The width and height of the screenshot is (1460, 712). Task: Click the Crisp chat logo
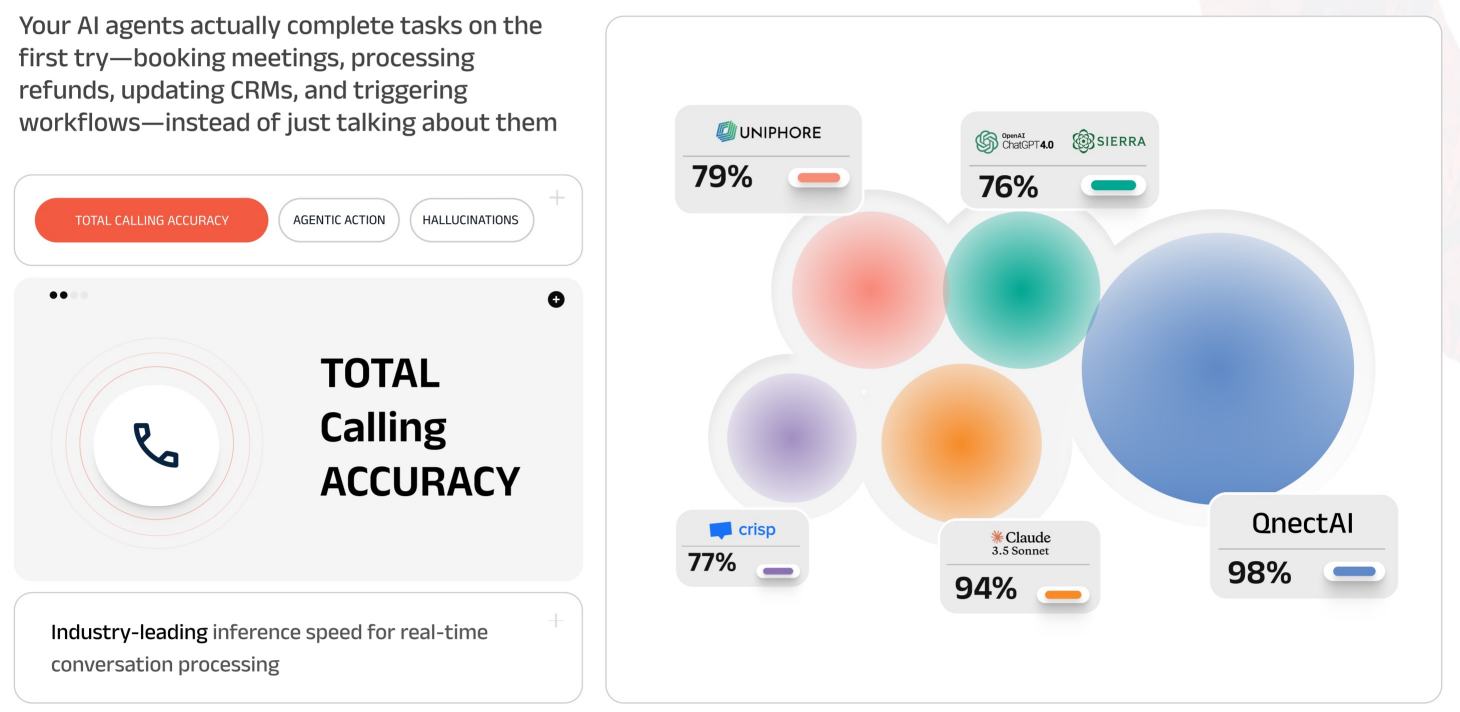tap(742, 530)
